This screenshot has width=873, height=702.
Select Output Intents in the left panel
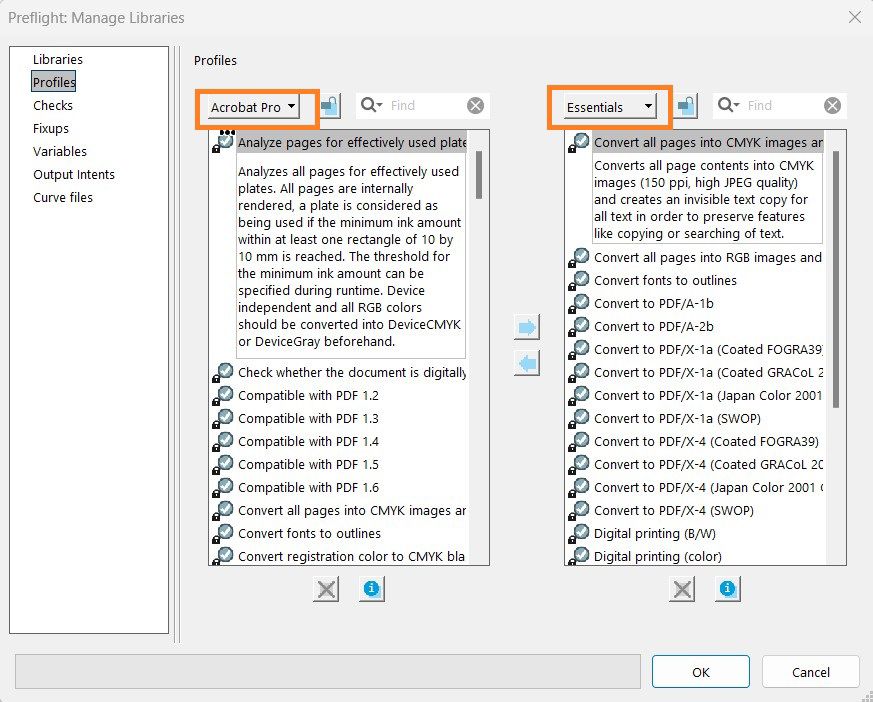(73, 175)
